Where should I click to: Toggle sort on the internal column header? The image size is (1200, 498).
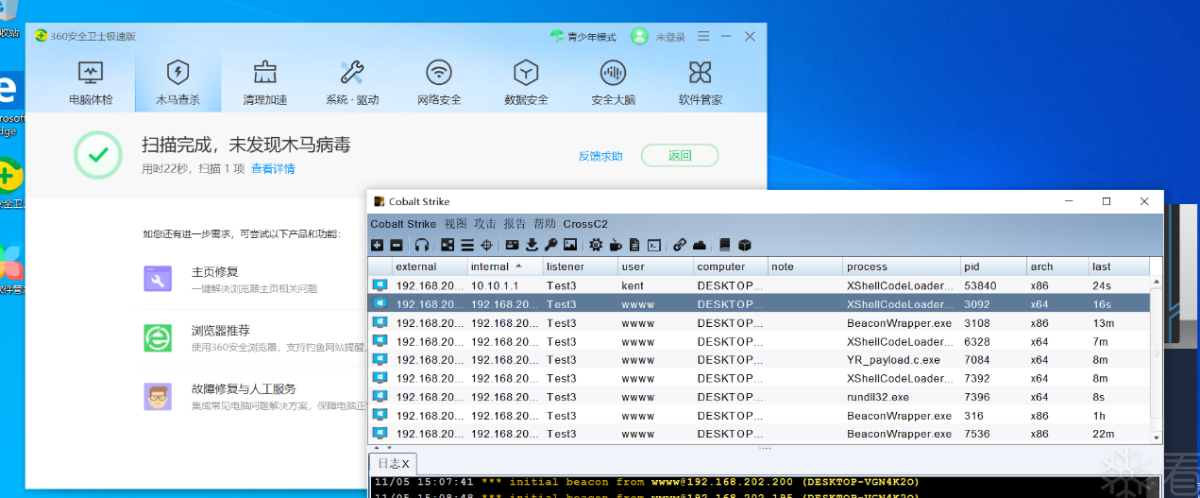click(505, 267)
